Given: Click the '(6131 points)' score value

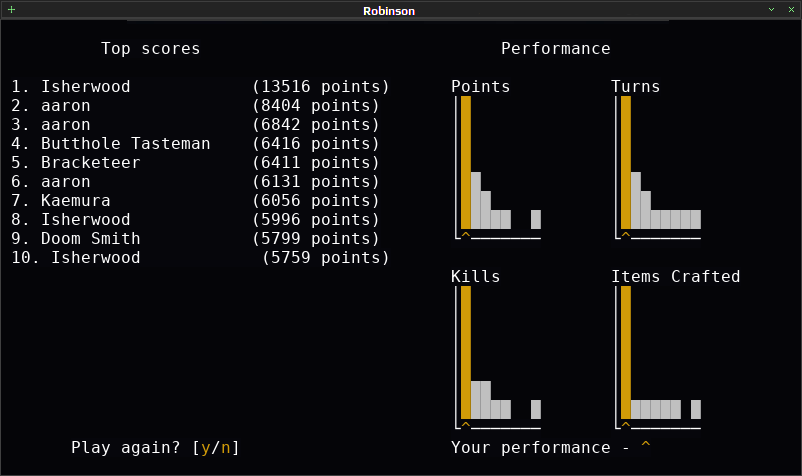Looking at the screenshot, I should point(316,182).
